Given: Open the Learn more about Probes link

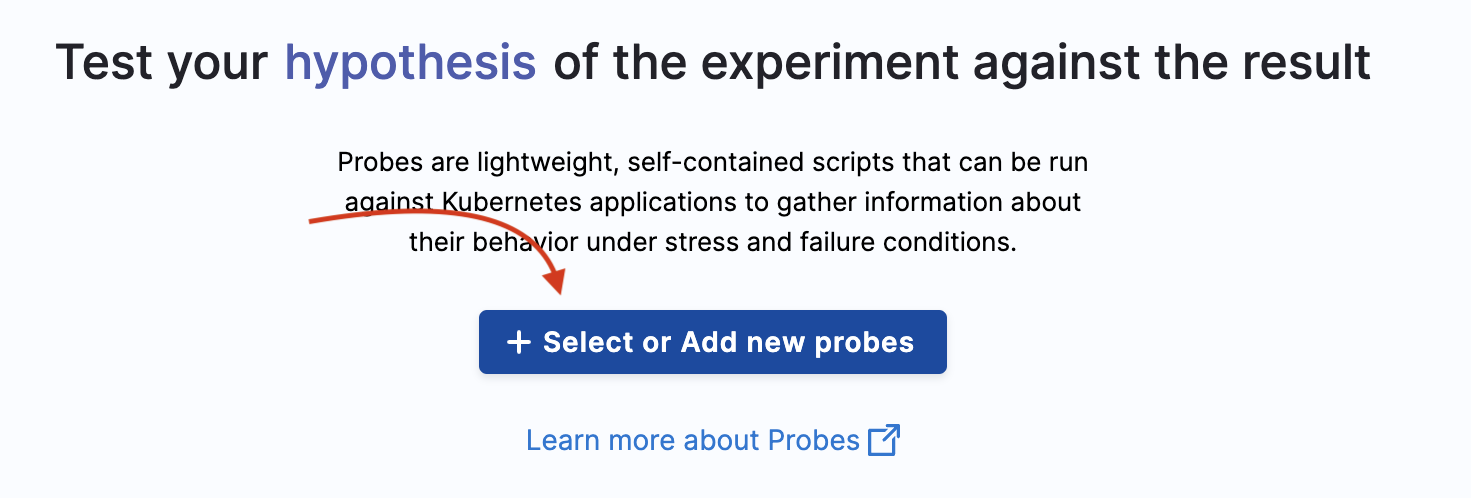Looking at the screenshot, I should 693,441.
